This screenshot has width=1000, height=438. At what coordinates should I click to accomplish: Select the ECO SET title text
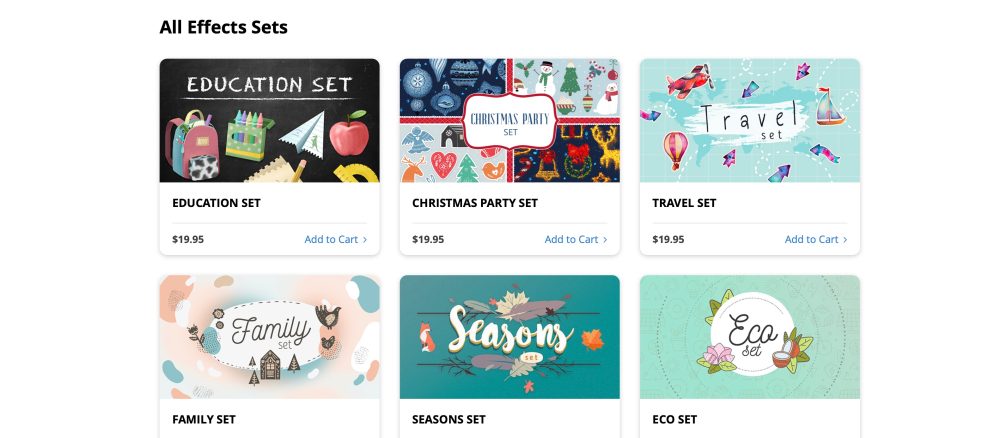tap(675, 420)
